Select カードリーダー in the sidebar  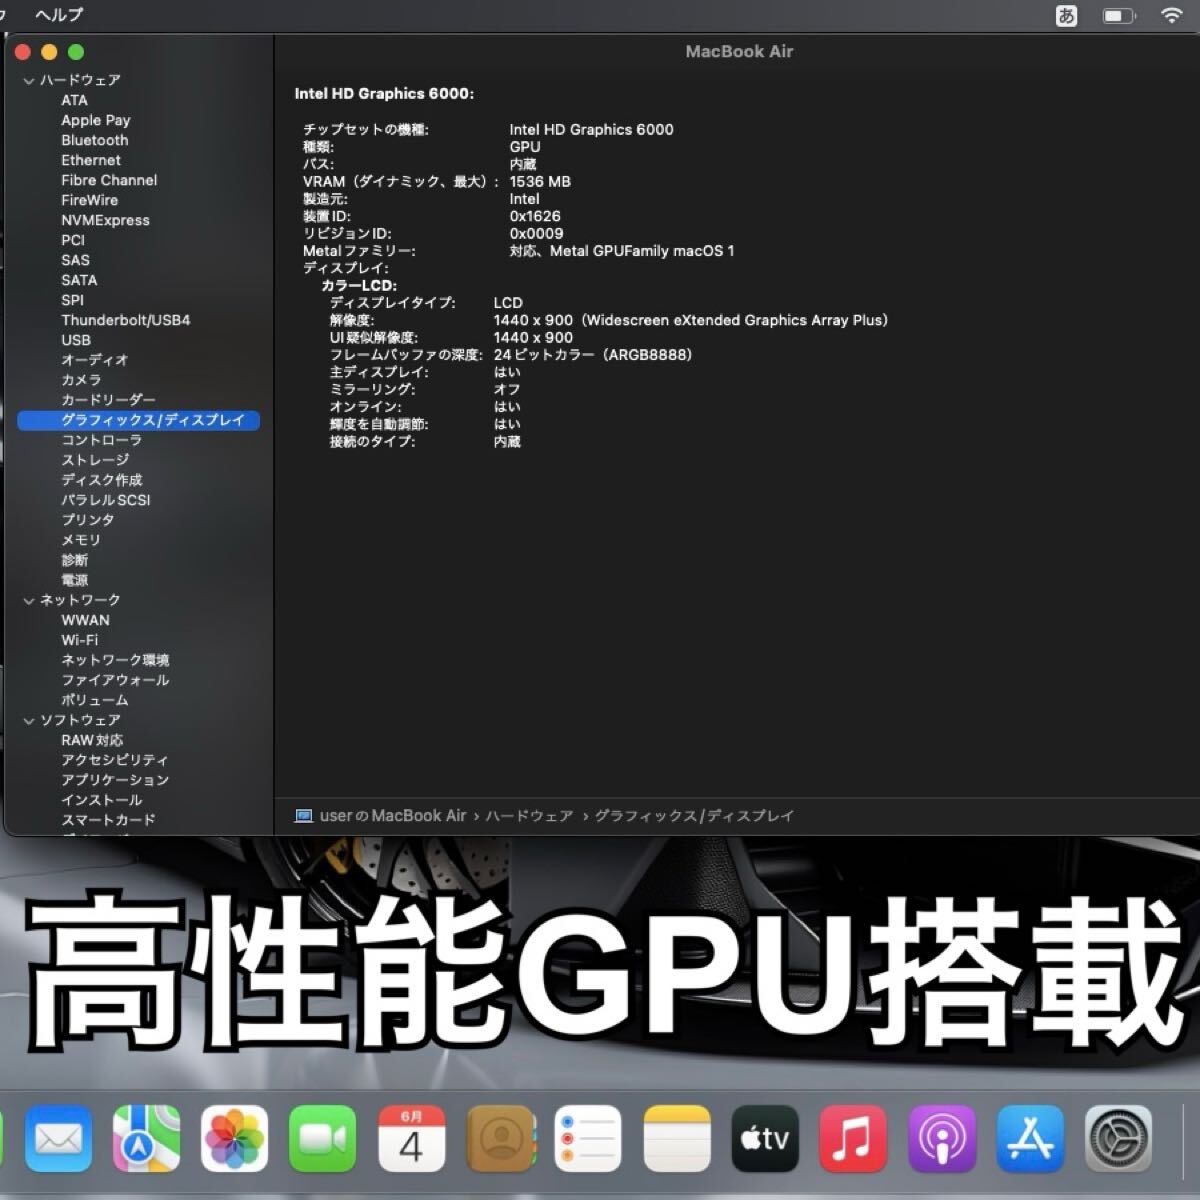tap(108, 400)
